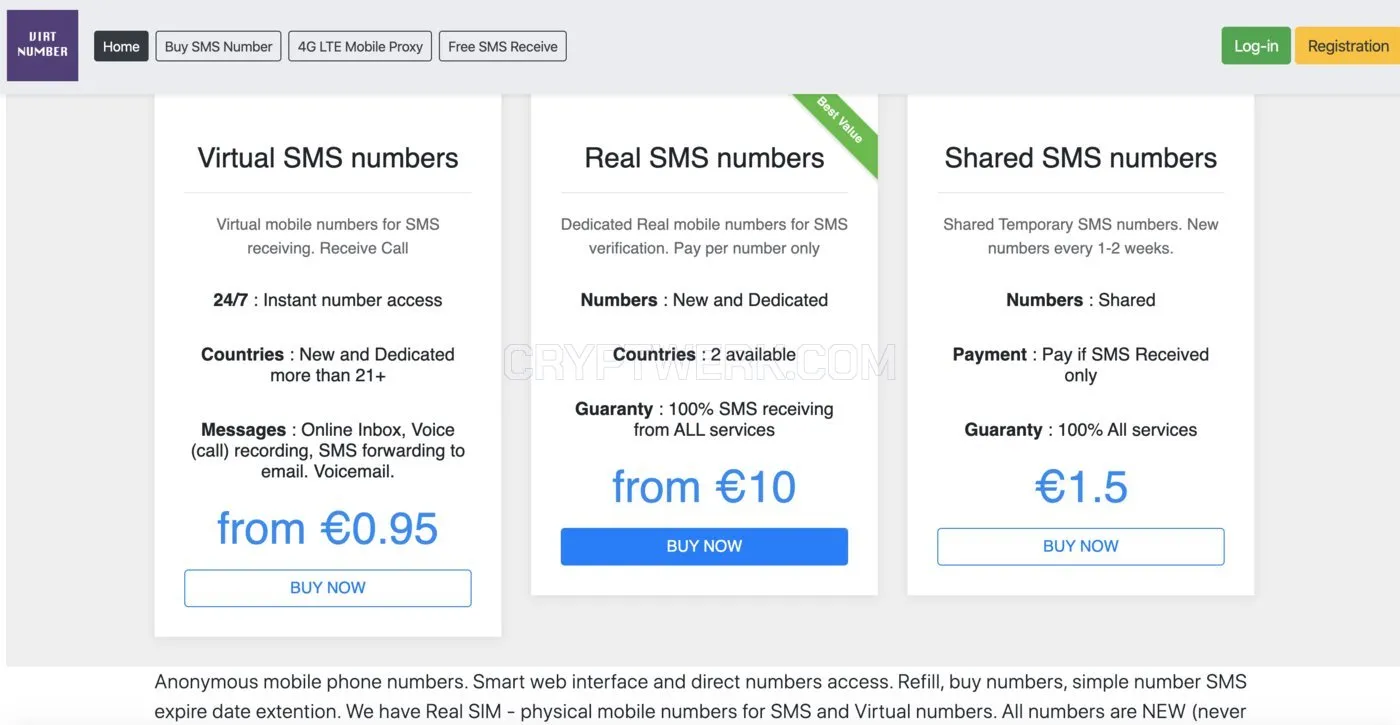Click the blue Buy Now for Real SMS numbers

704,546
